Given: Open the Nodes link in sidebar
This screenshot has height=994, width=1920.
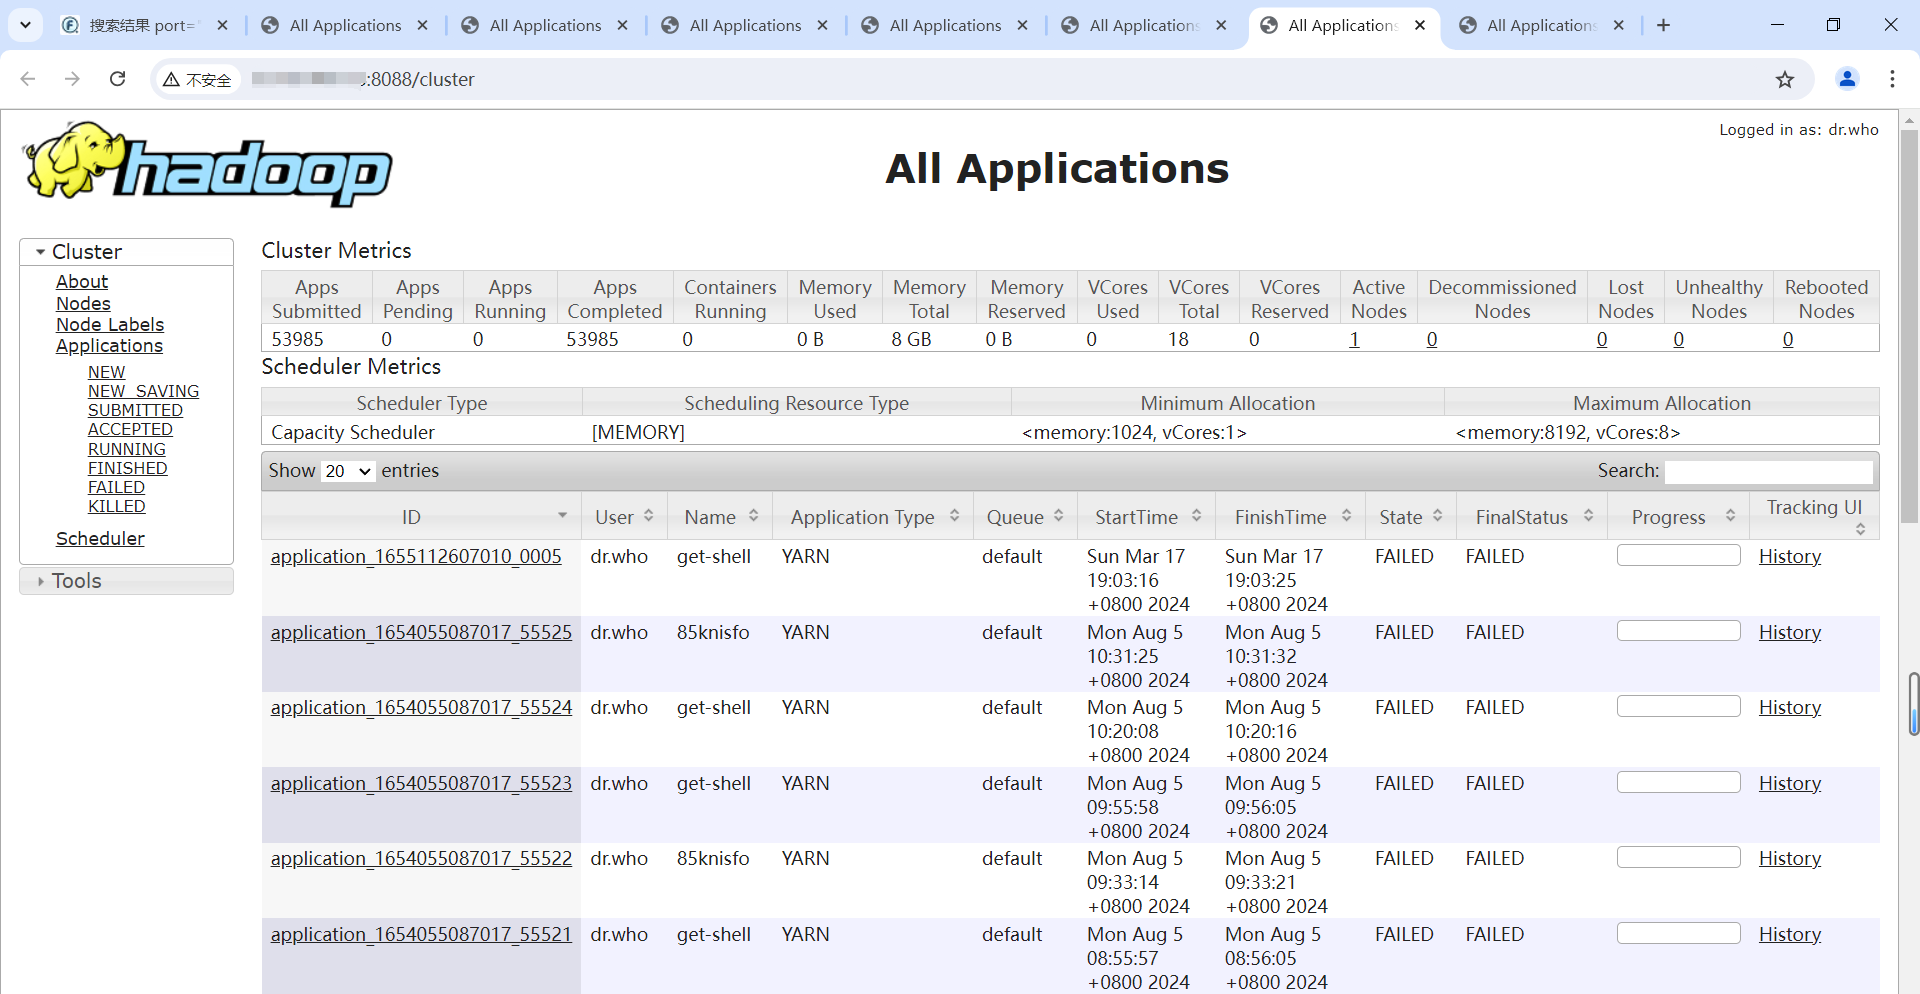Looking at the screenshot, I should (x=83, y=303).
